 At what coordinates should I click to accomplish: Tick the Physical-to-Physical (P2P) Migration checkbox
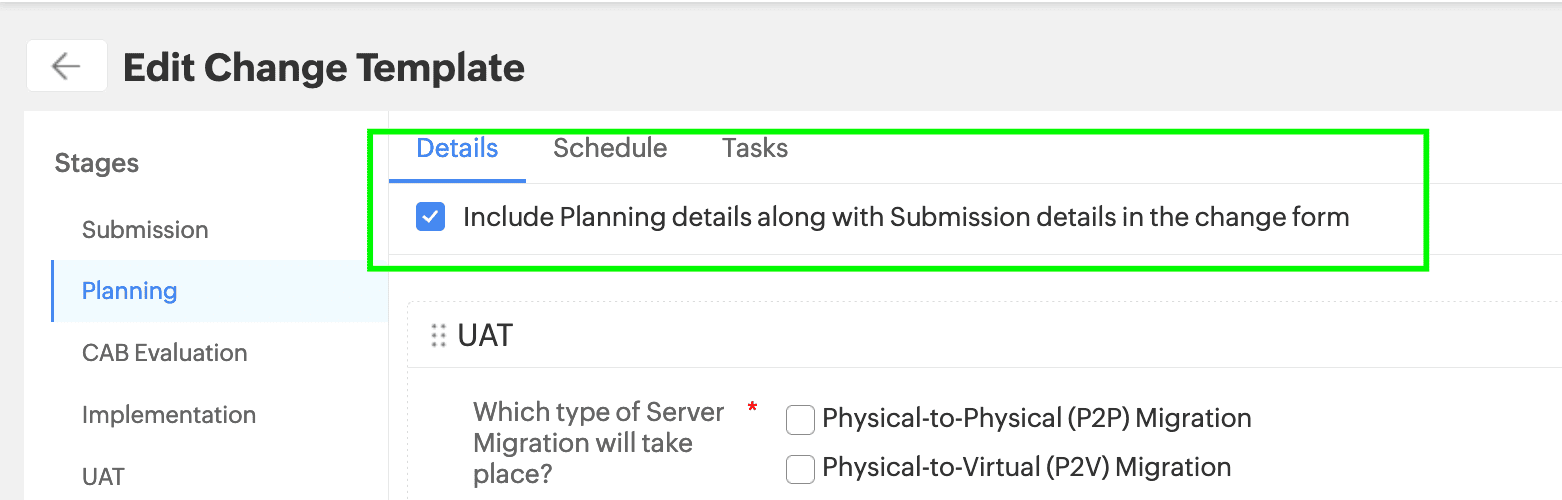click(x=800, y=419)
